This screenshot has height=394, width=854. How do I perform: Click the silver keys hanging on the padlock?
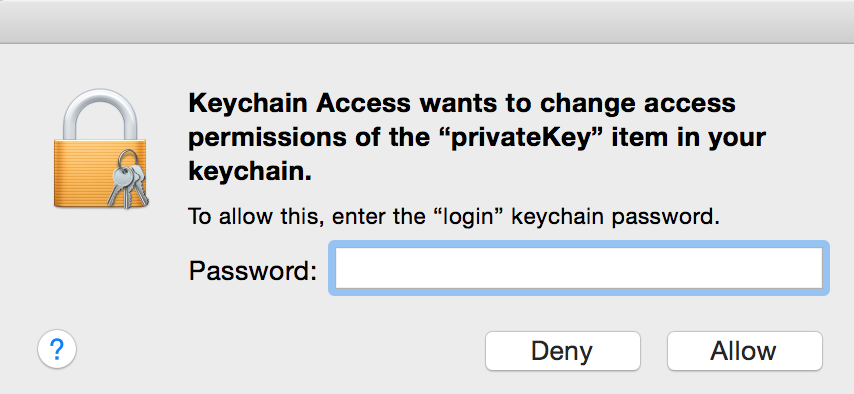pyautogui.click(x=127, y=178)
